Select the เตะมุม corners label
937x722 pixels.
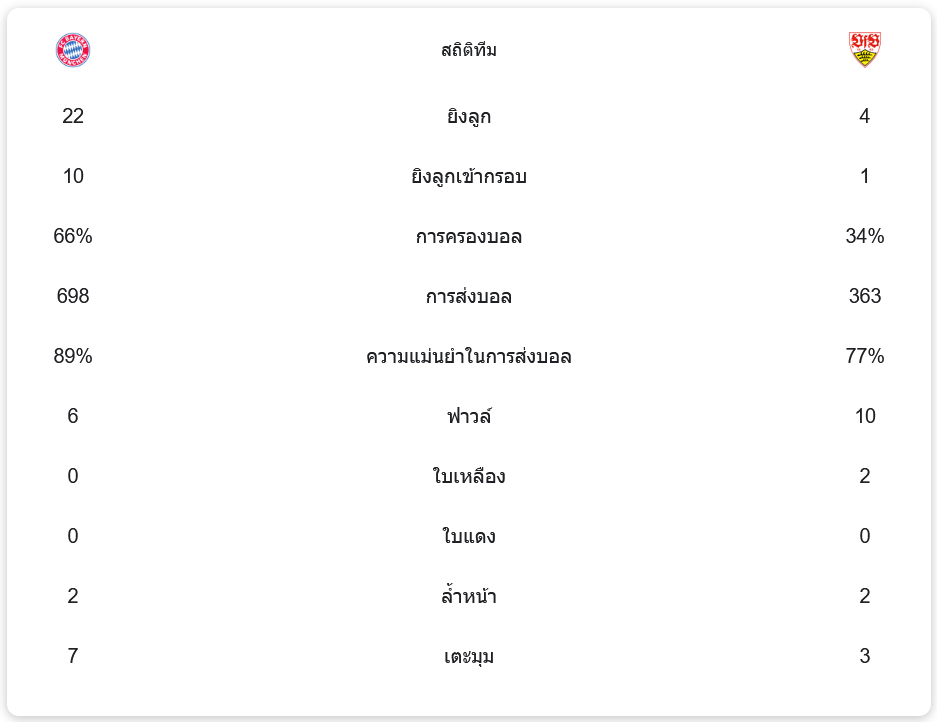tap(468, 657)
